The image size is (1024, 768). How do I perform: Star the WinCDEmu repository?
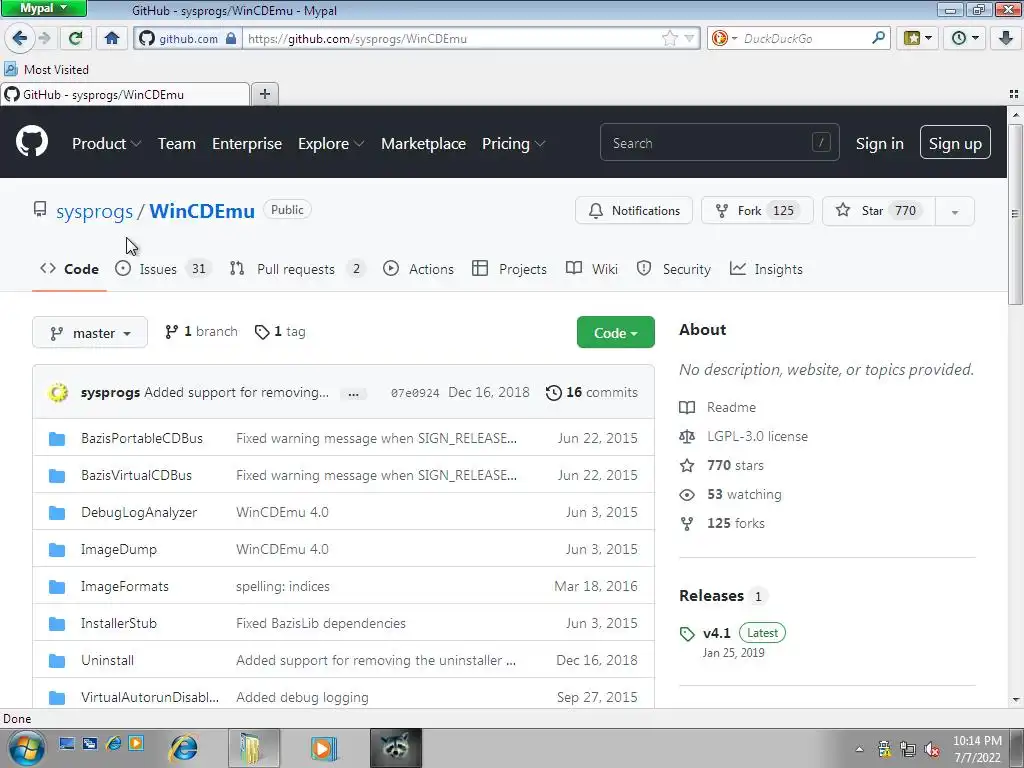pyautogui.click(x=878, y=211)
